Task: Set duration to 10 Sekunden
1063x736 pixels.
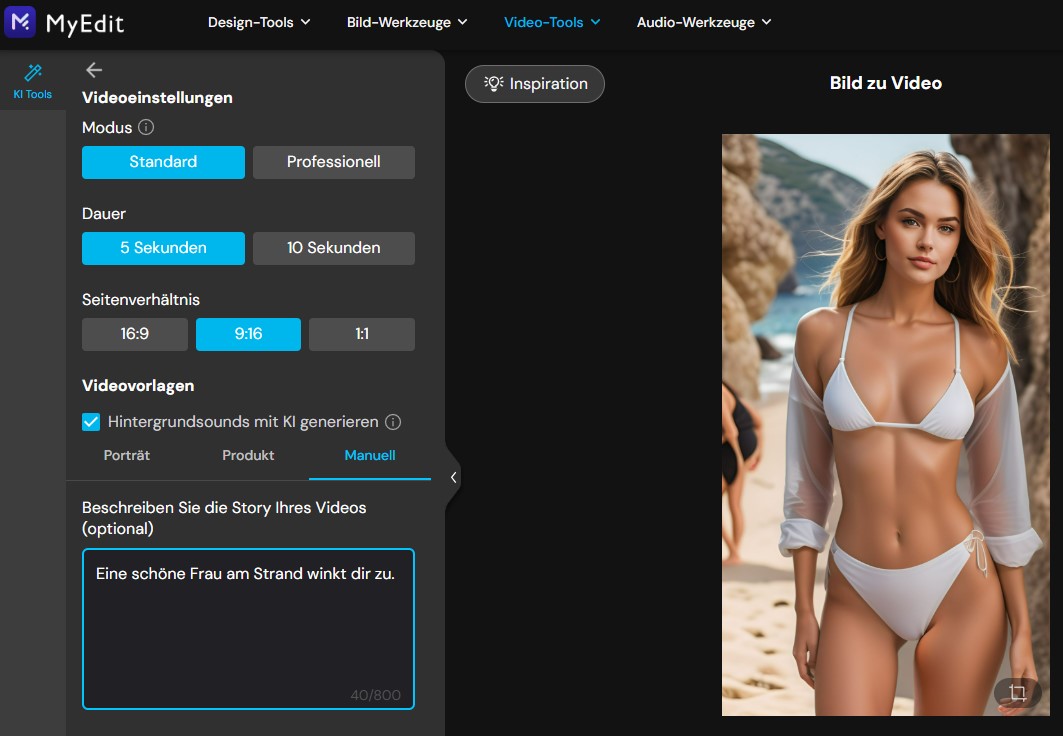Action: tap(334, 248)
